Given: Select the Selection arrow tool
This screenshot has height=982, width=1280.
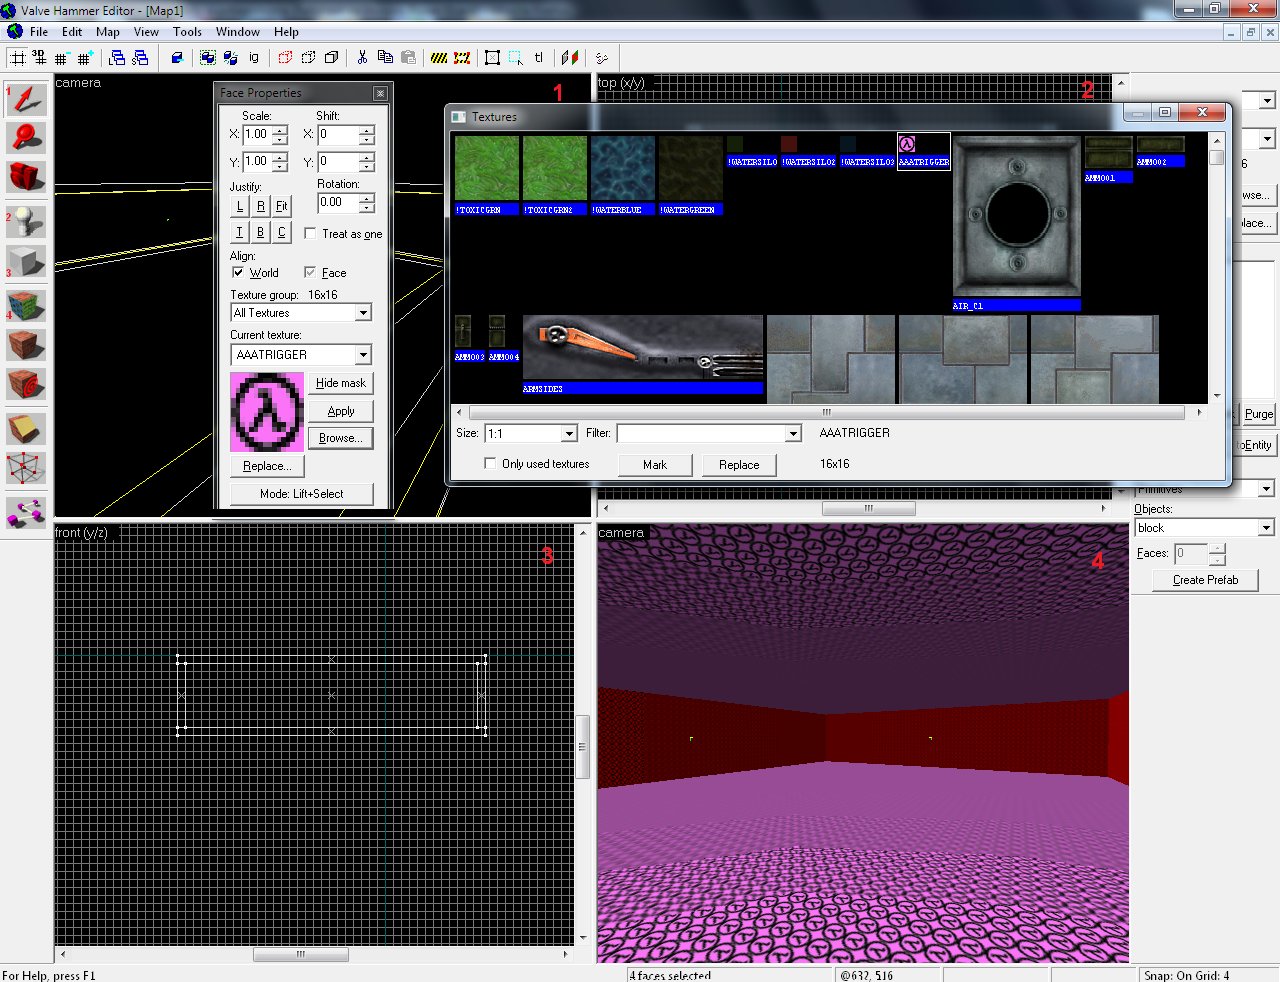Looking at the screenshot, I should click(x=27, y=99).
